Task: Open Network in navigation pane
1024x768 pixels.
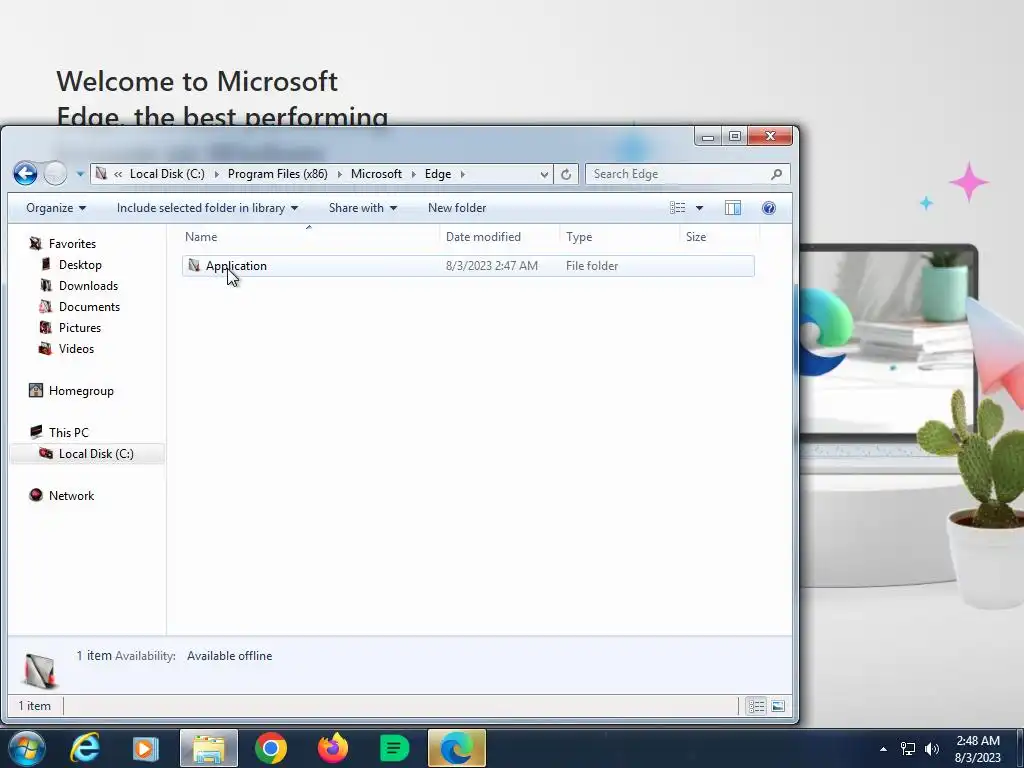Action: click(x=71, y=496)
